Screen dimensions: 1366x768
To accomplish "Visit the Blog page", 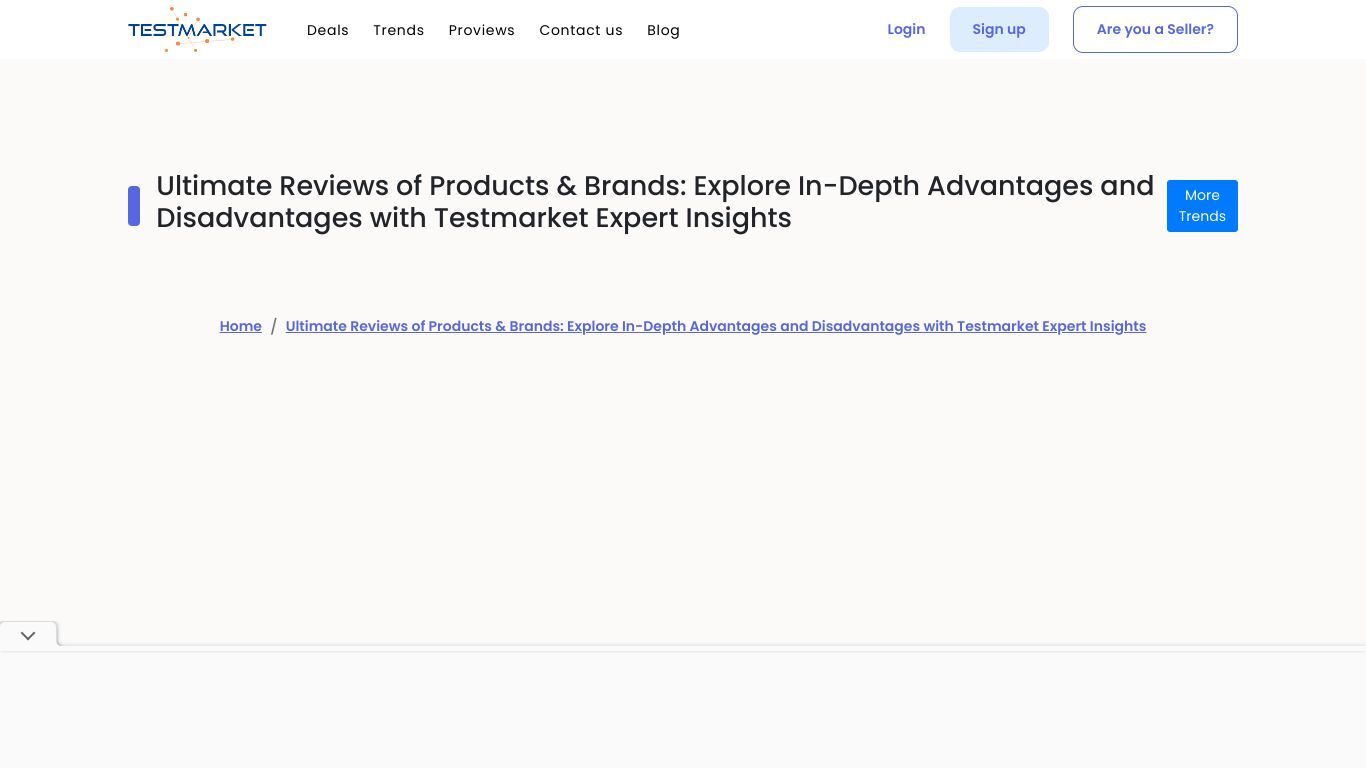I will [x=663, y=30].
